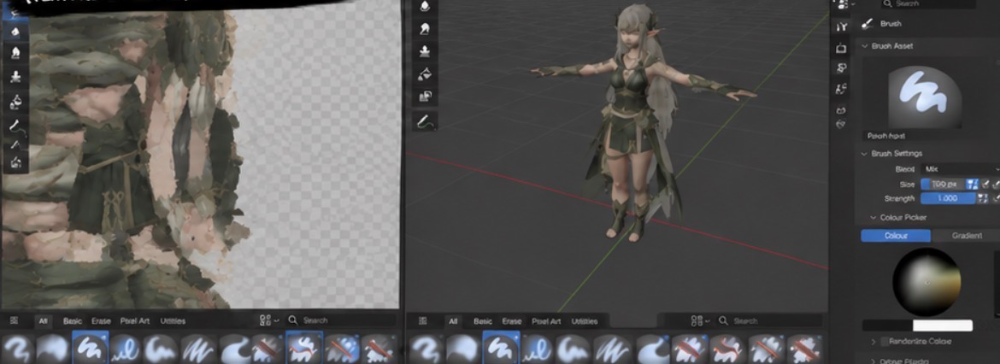
Task: Select the Smear tool in the 3D viewport toolbar
Action: (x=425, y=28)
